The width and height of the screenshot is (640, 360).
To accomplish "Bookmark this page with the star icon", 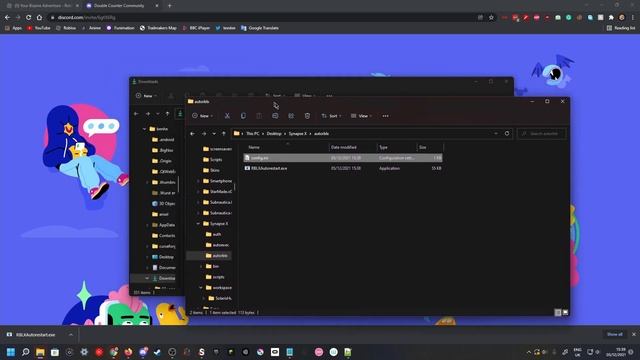I will (x=491, y=18).
